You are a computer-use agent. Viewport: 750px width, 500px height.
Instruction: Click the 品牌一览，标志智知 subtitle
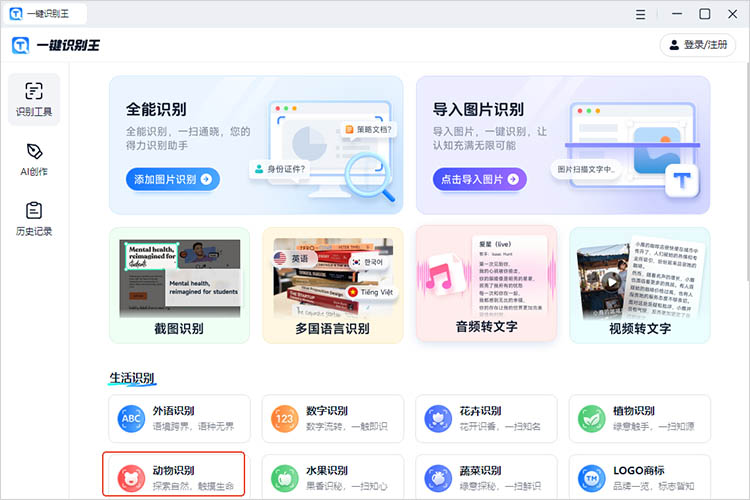653,486
